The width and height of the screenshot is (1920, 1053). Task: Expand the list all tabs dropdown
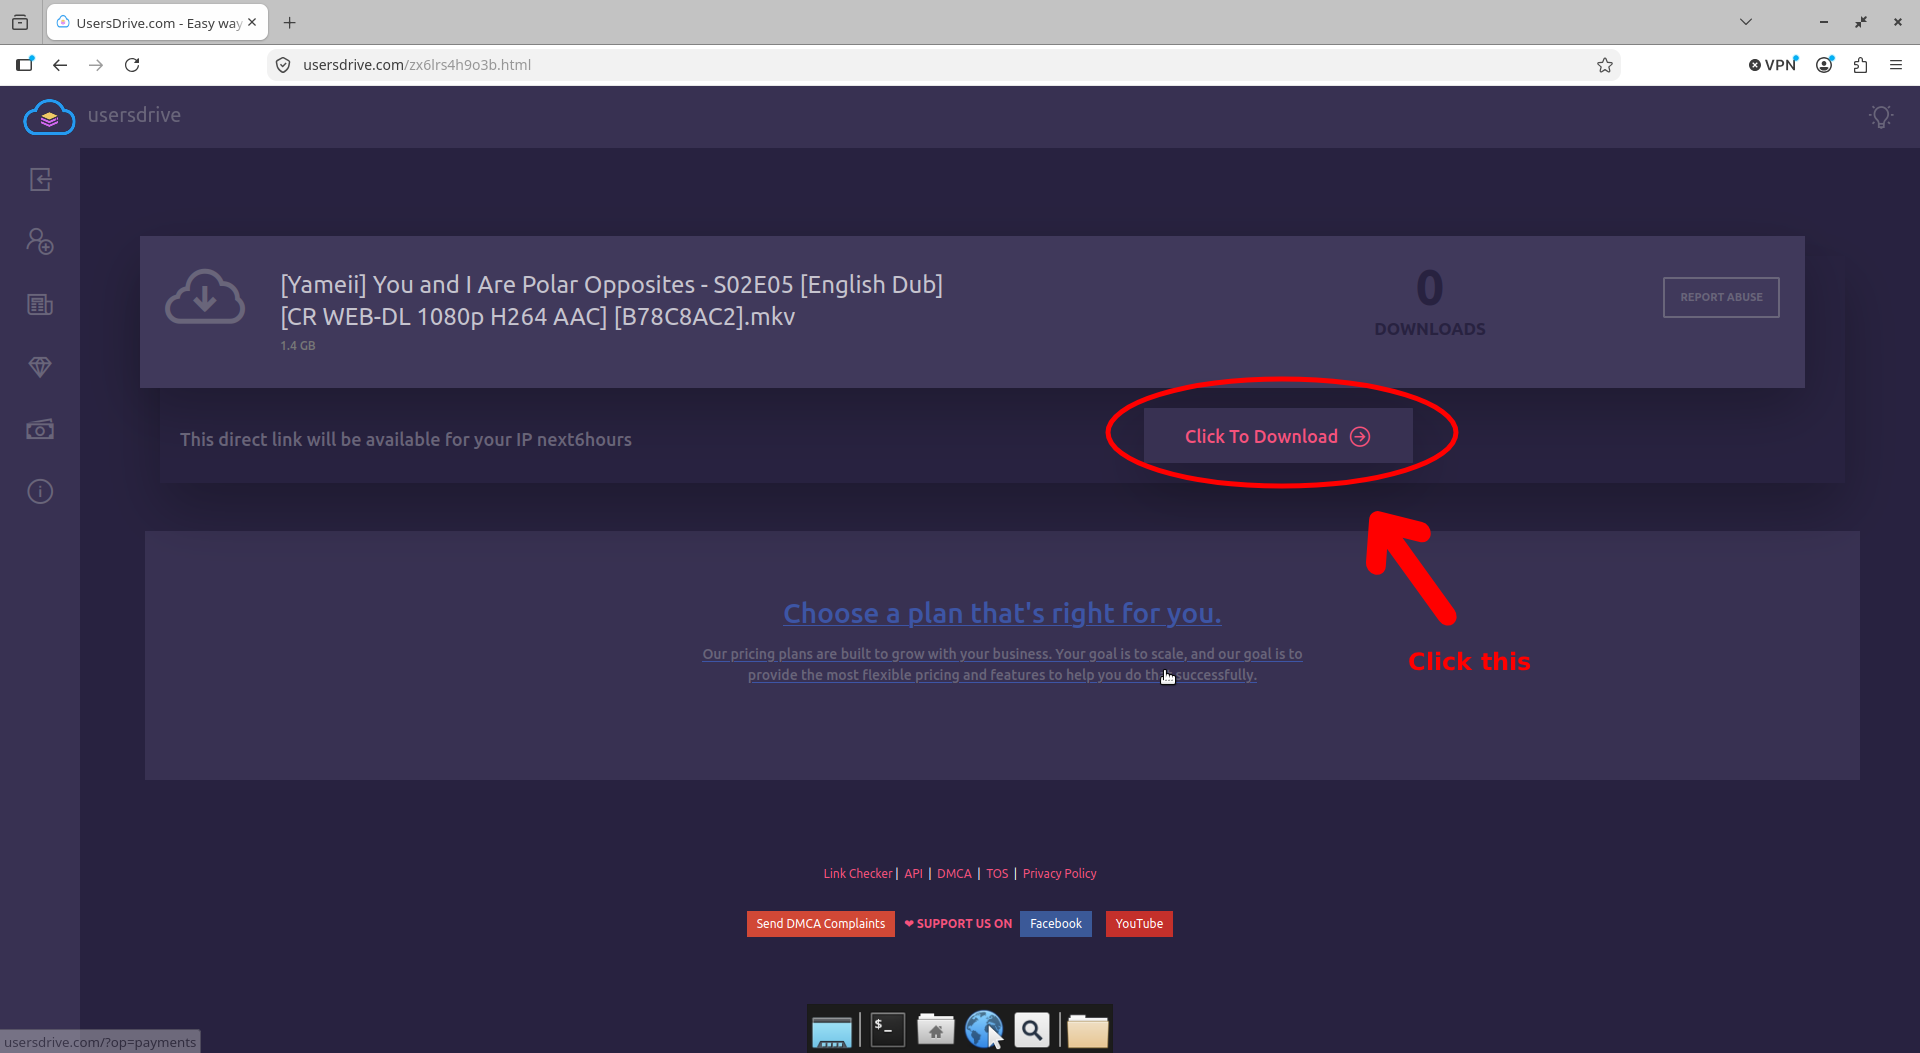(x=1746, y=22)
